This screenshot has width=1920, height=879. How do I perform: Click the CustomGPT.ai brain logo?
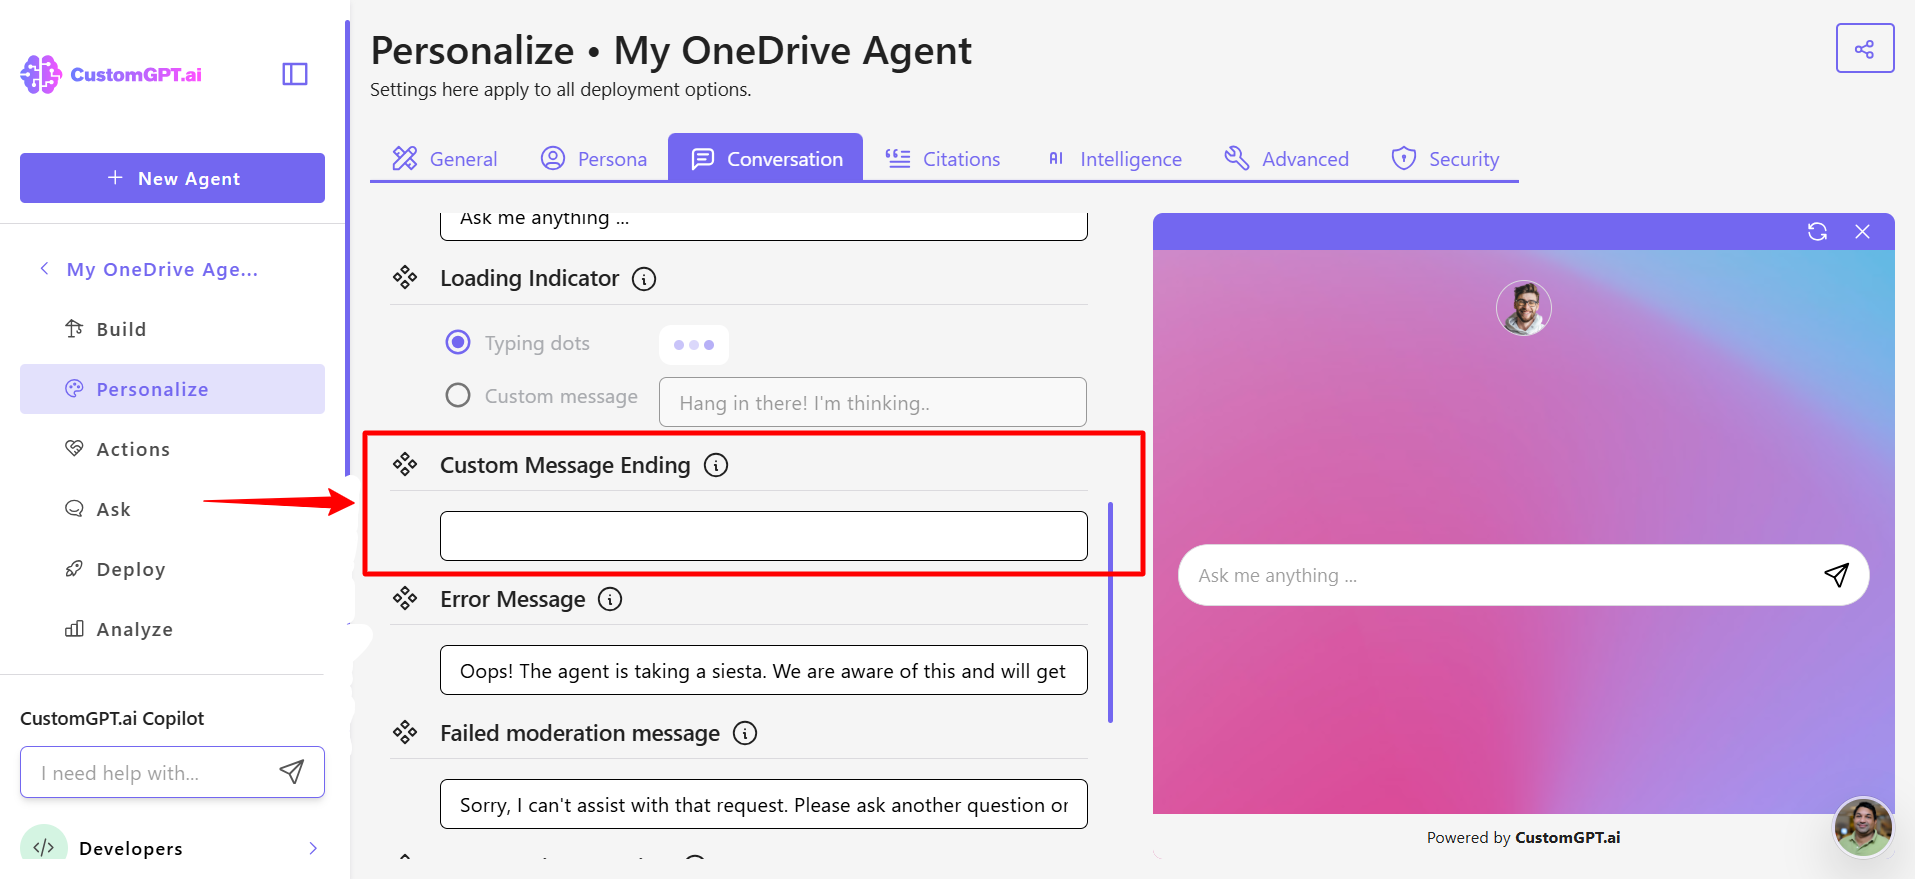[x=41, y=74]
